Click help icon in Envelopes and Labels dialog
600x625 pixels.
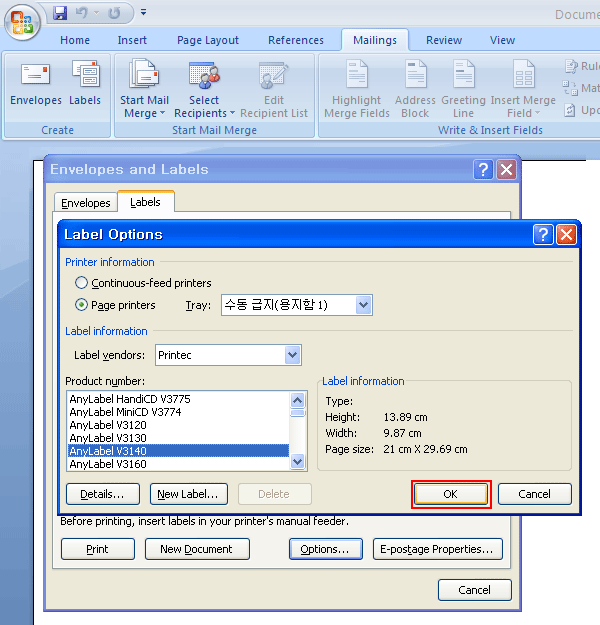pyautogui.click(x=483, y=170)
